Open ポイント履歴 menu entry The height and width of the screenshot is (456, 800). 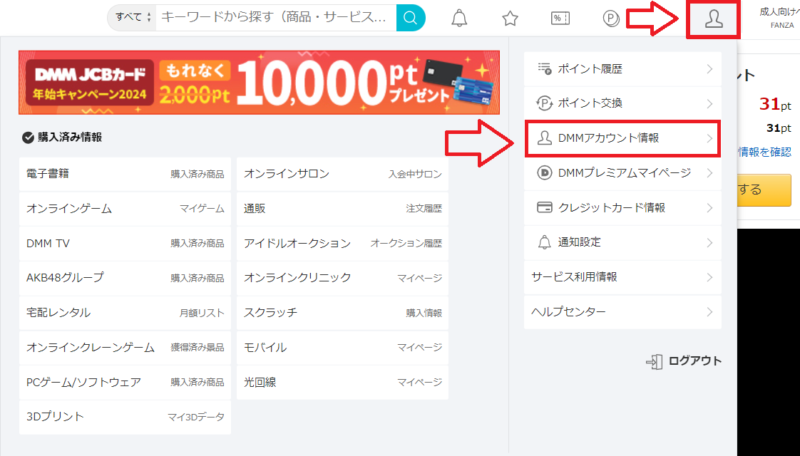tap(622, 69)
